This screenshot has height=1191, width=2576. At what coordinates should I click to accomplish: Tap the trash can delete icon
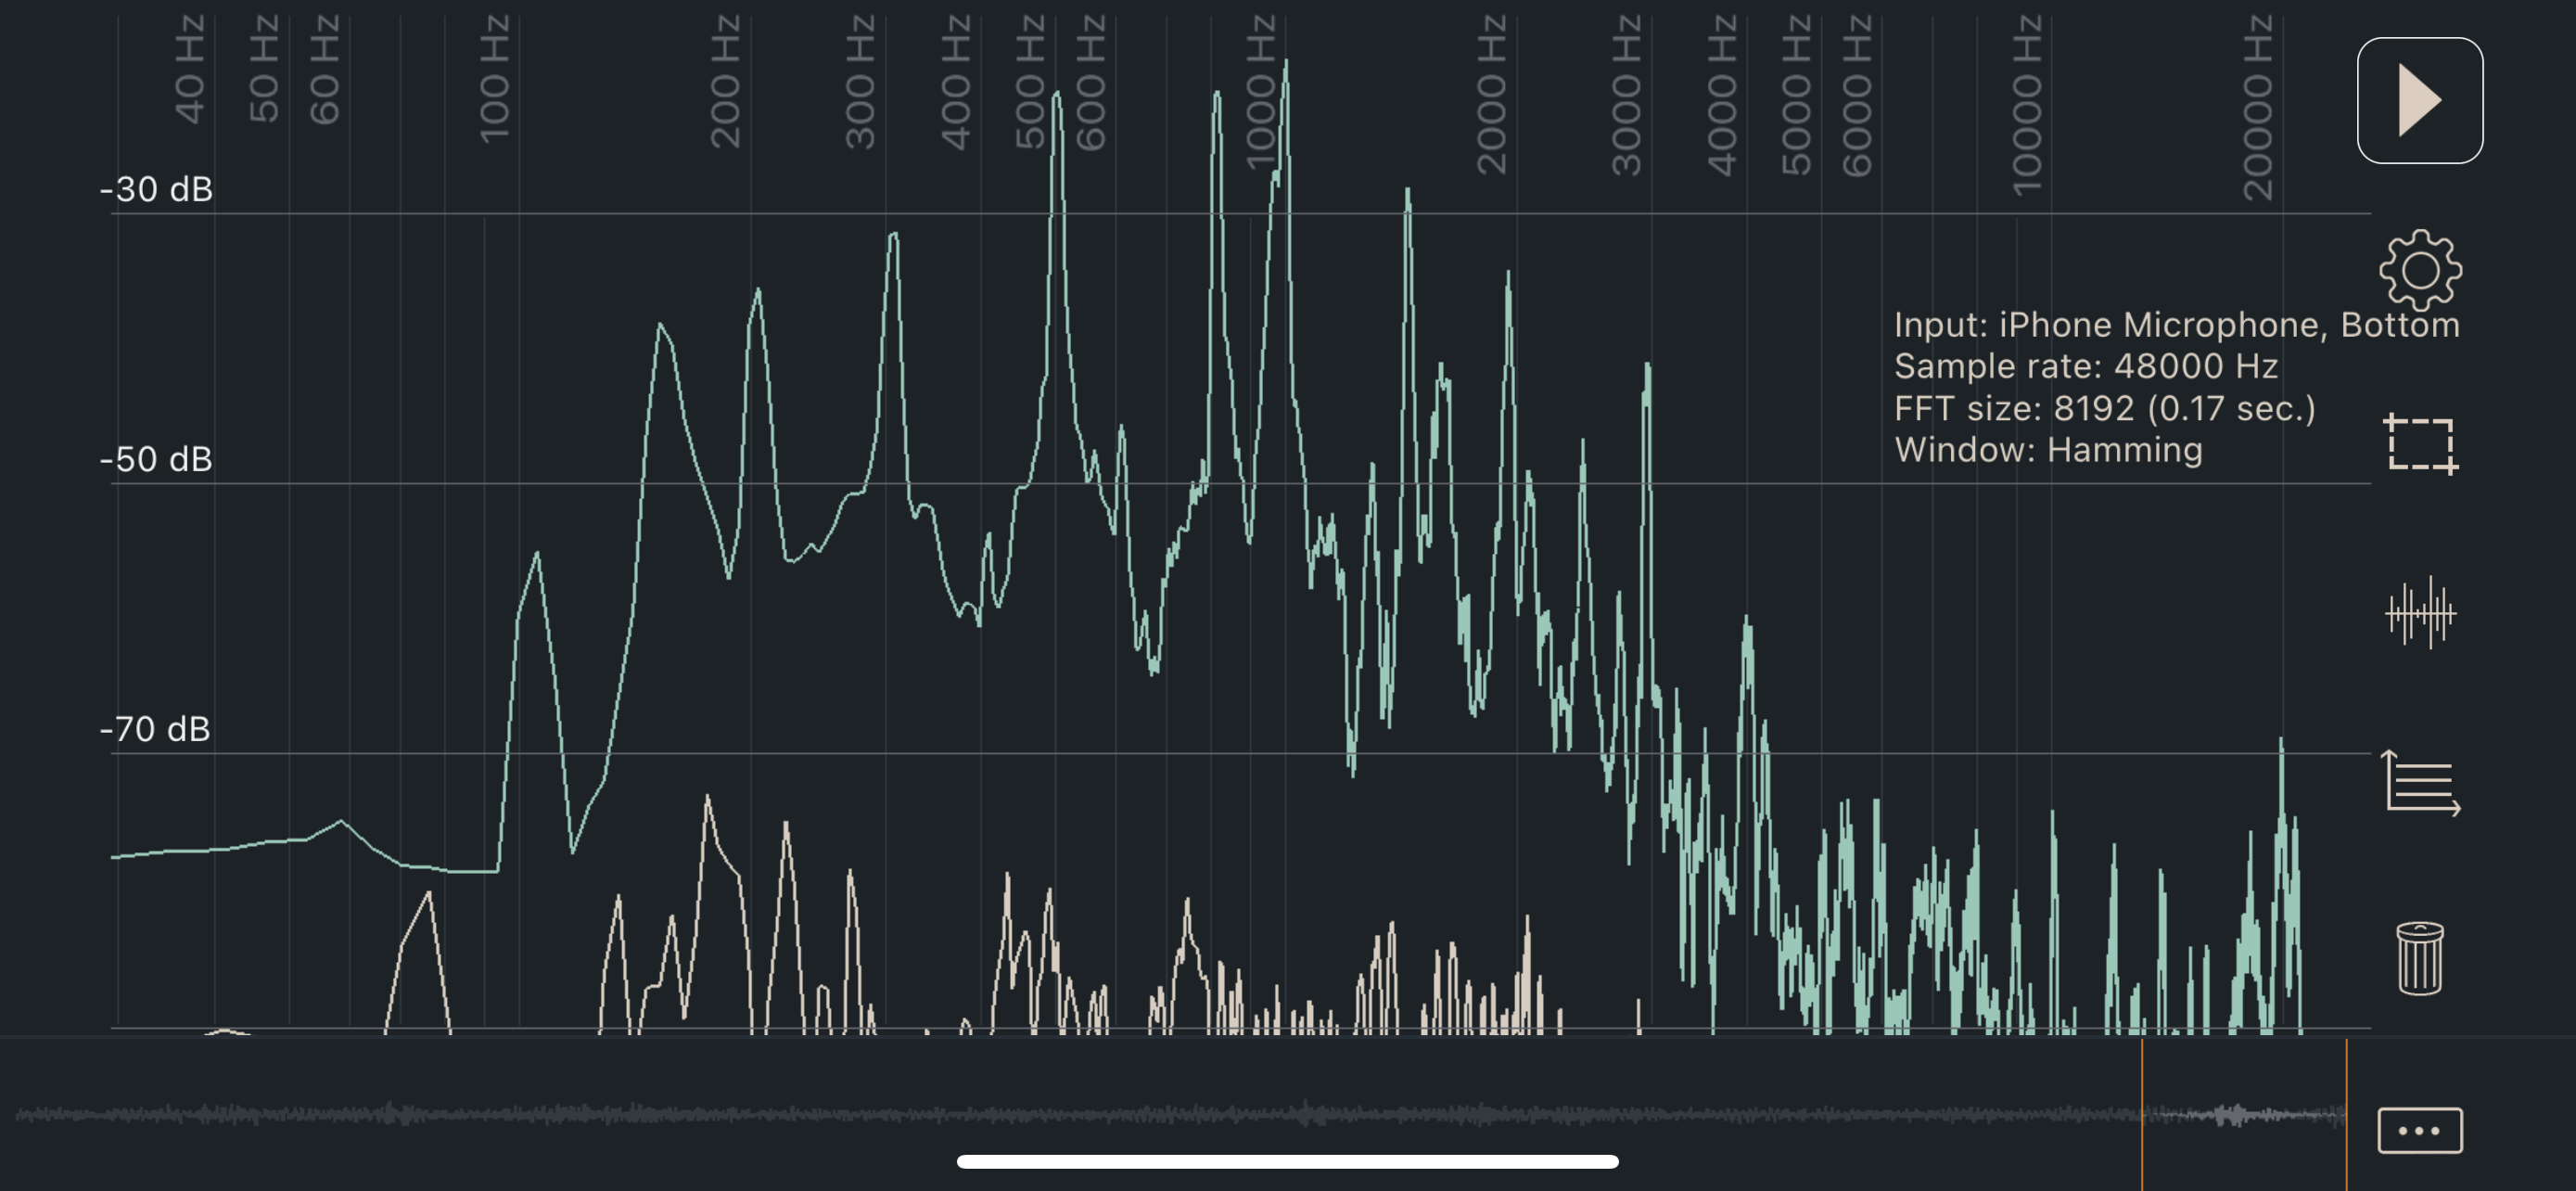coord(2419,958)
